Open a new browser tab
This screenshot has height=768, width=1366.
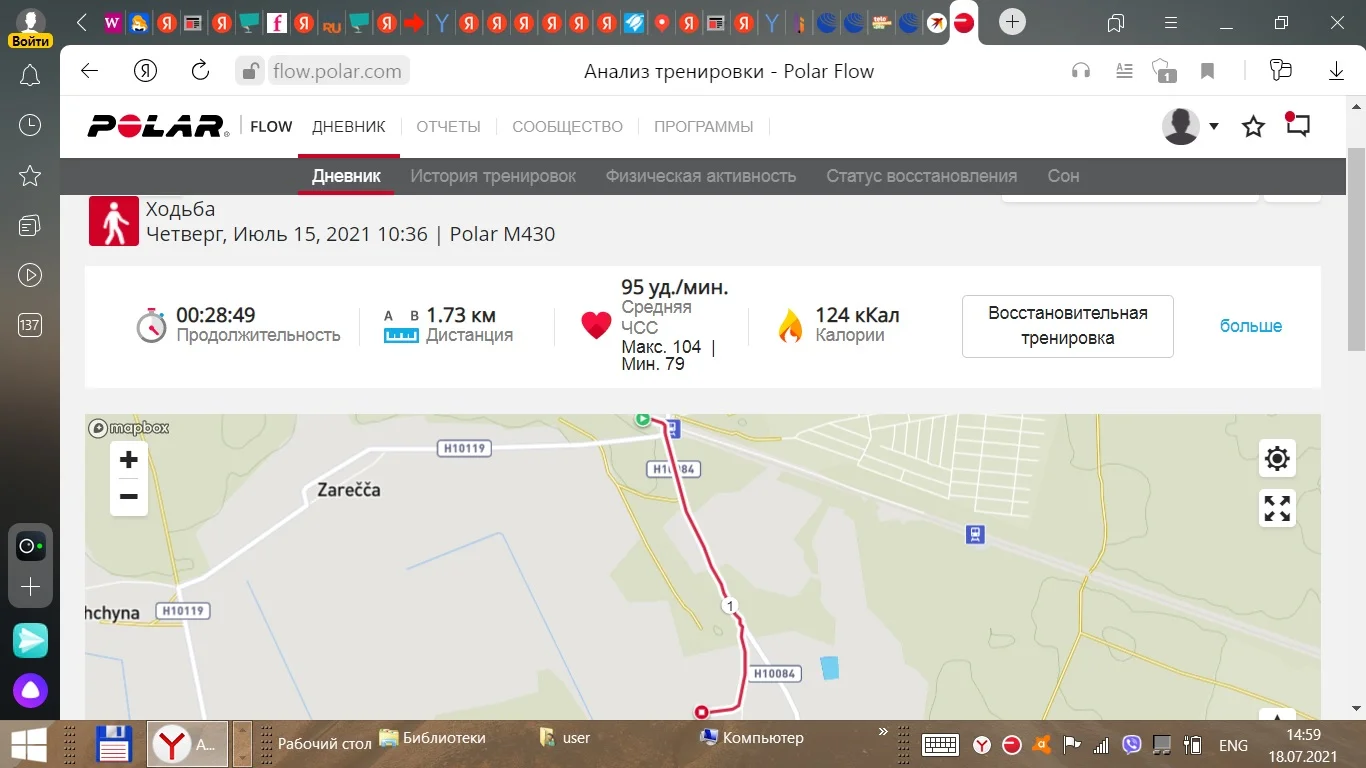pos(1012,22)
